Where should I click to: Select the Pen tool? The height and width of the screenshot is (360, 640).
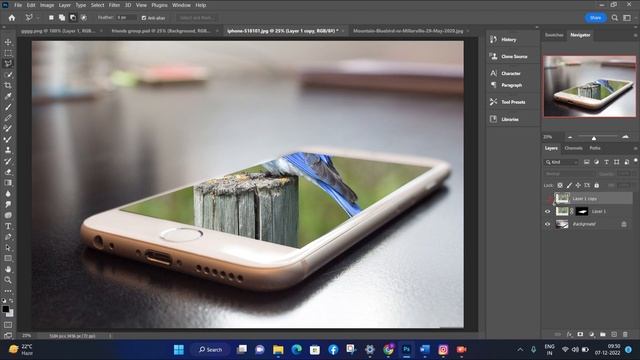click(8, 237)
